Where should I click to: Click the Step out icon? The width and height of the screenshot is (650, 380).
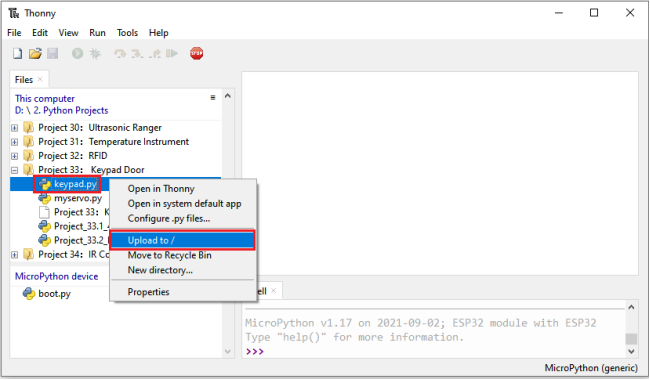[155, 53]
